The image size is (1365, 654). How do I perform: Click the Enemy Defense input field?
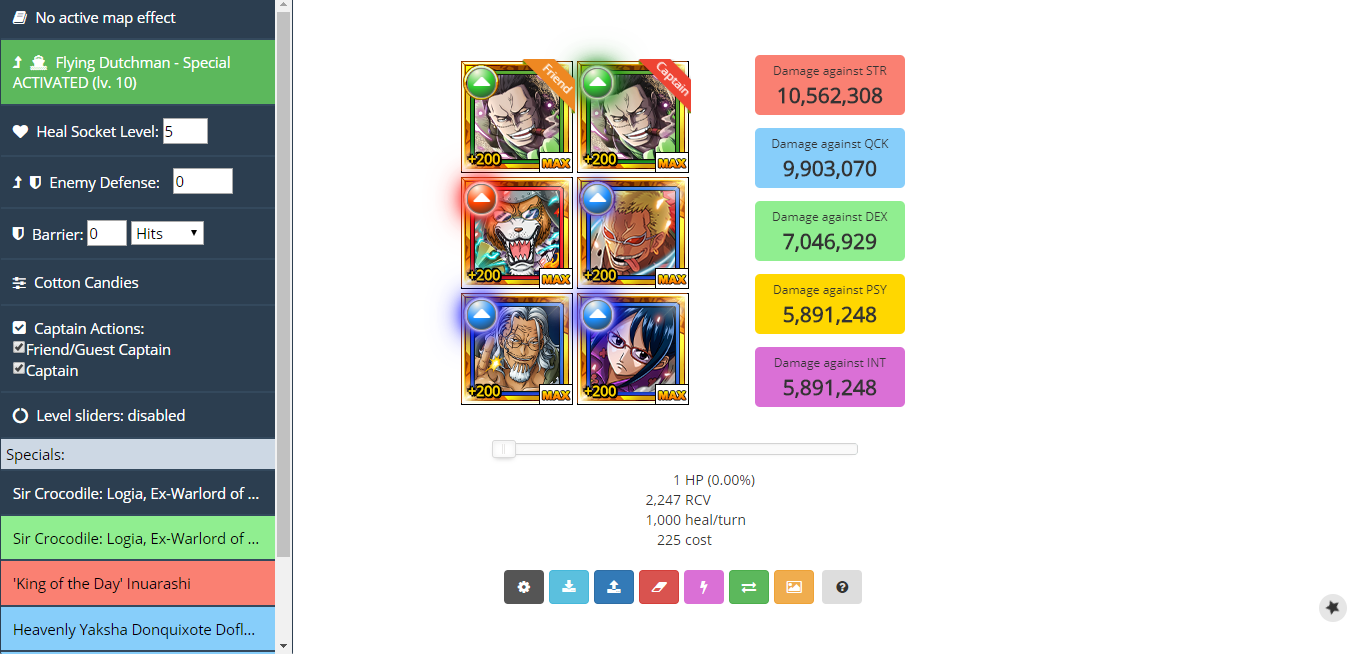[203, 181]
